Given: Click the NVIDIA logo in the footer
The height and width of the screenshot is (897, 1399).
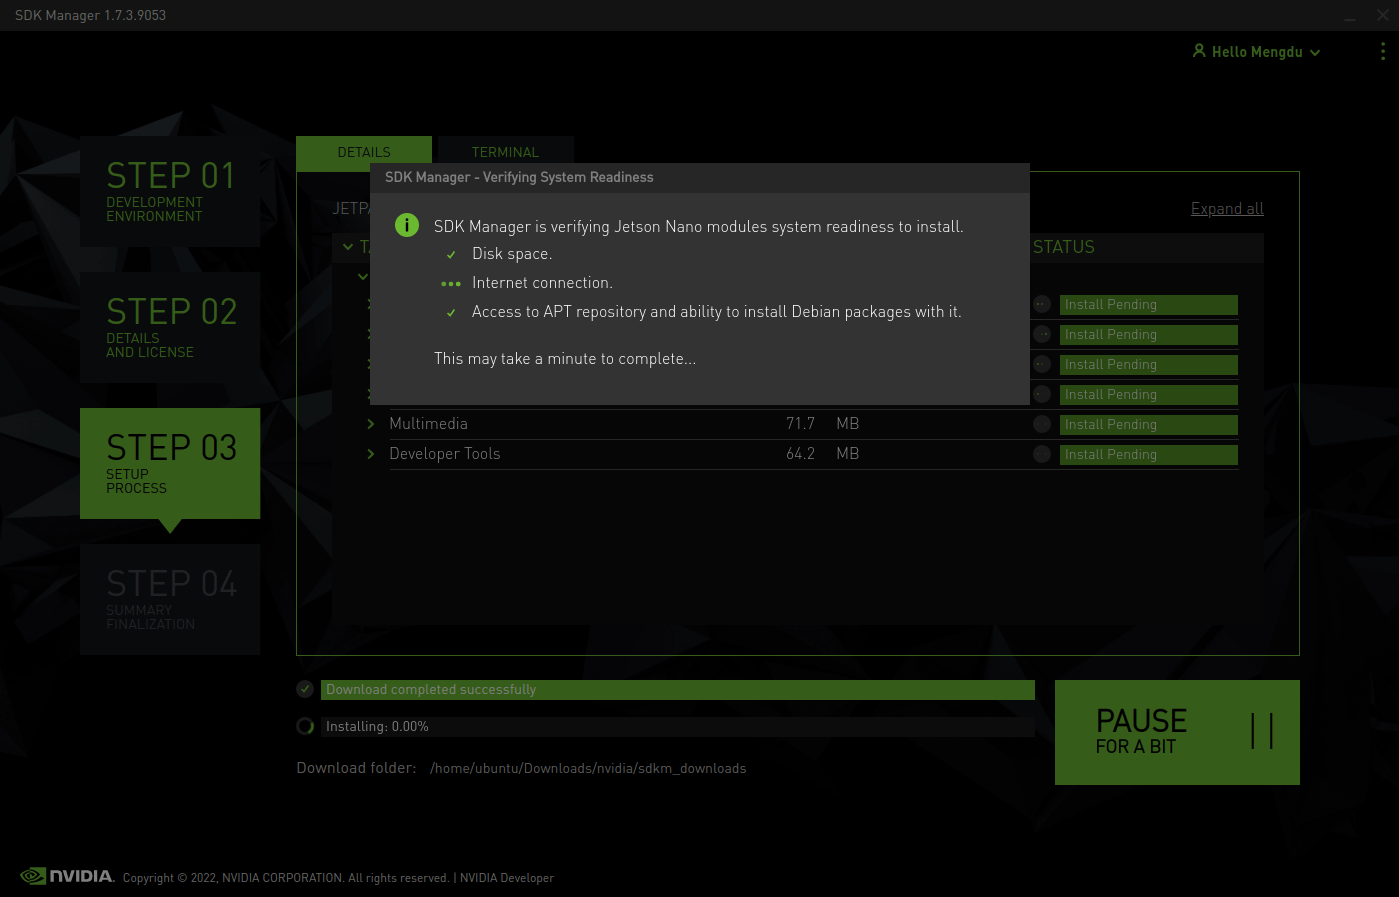Looking at the screenshot, I should point(67,876).
